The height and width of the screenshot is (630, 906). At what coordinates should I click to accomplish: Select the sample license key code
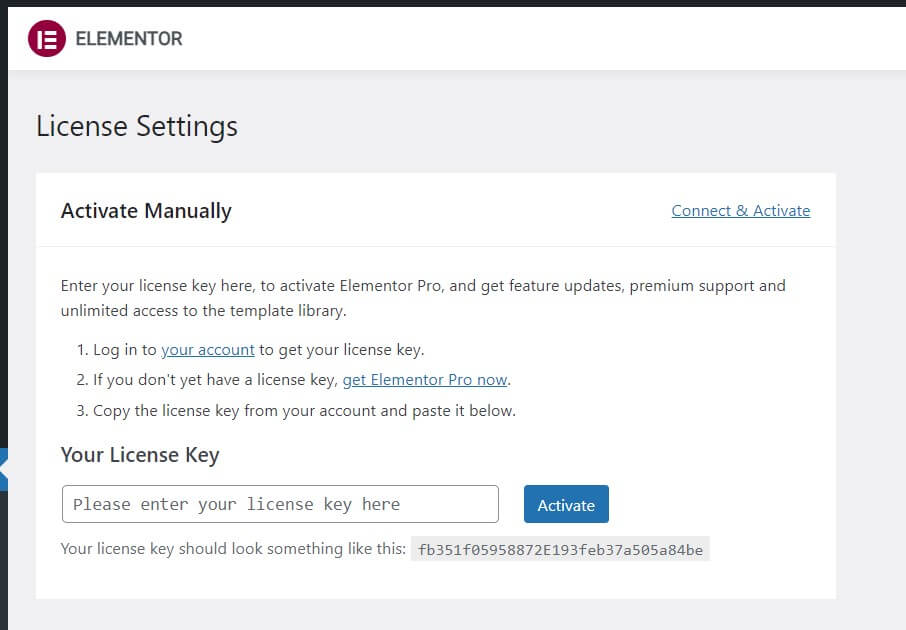click(560, 549)
